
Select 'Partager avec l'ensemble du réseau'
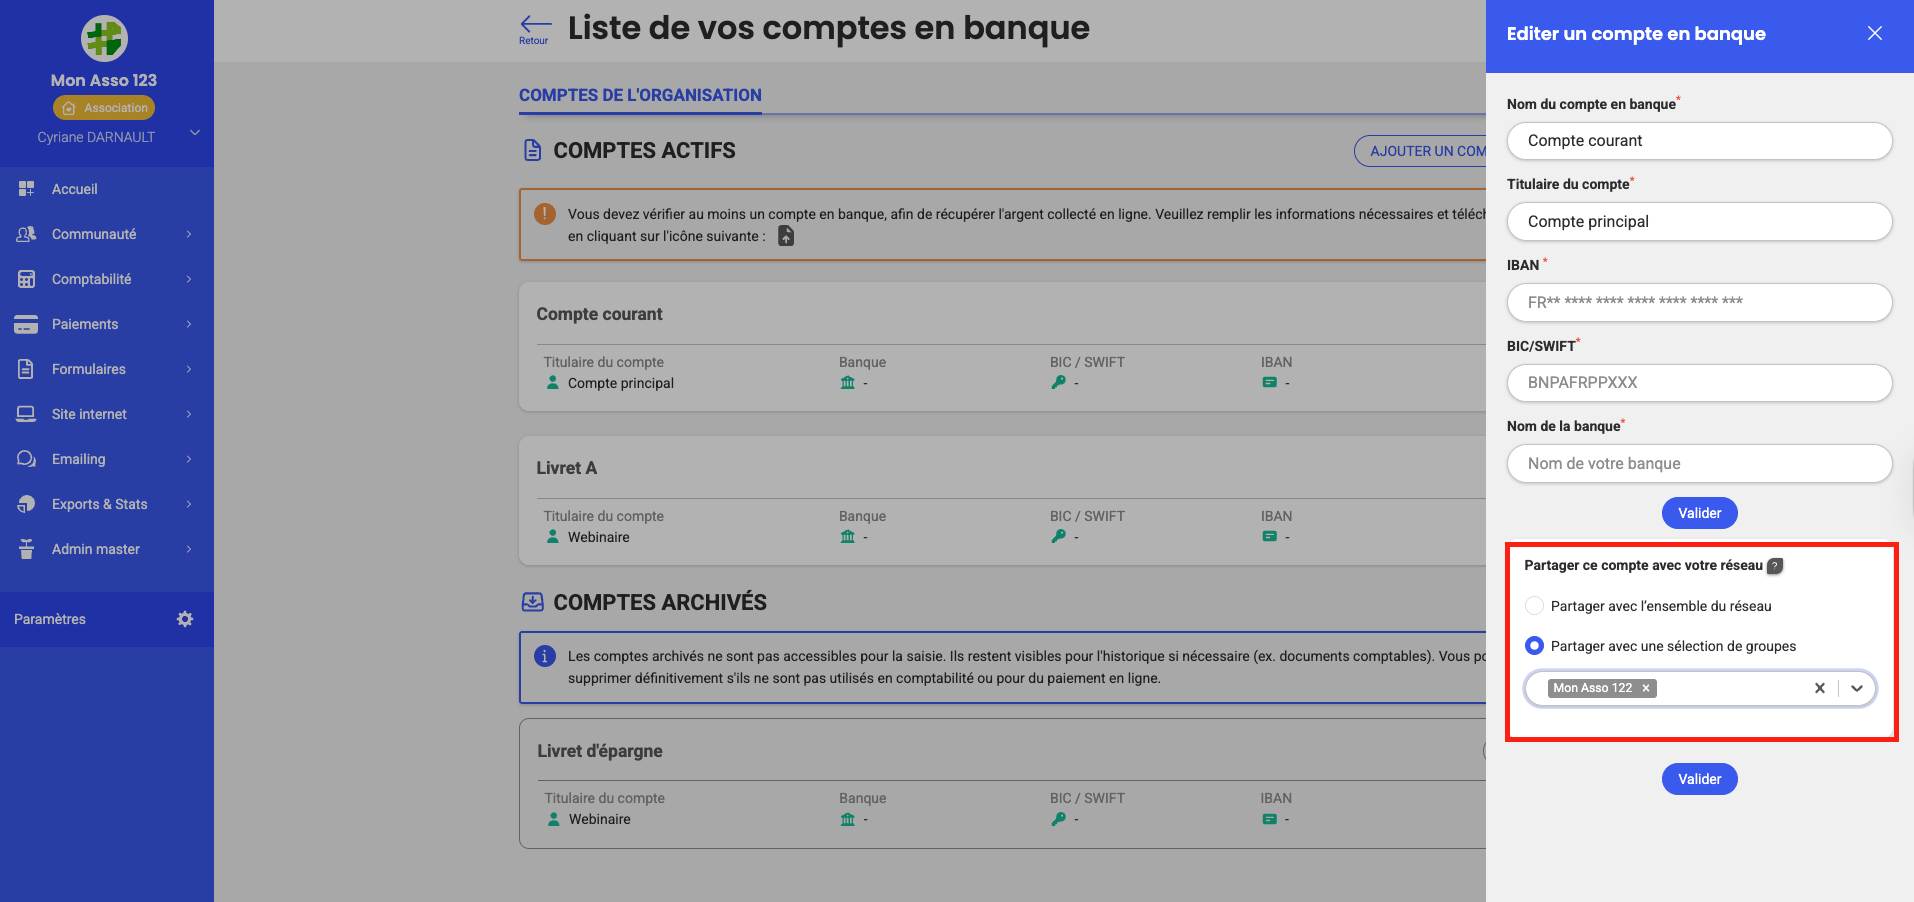(1534, 605)
